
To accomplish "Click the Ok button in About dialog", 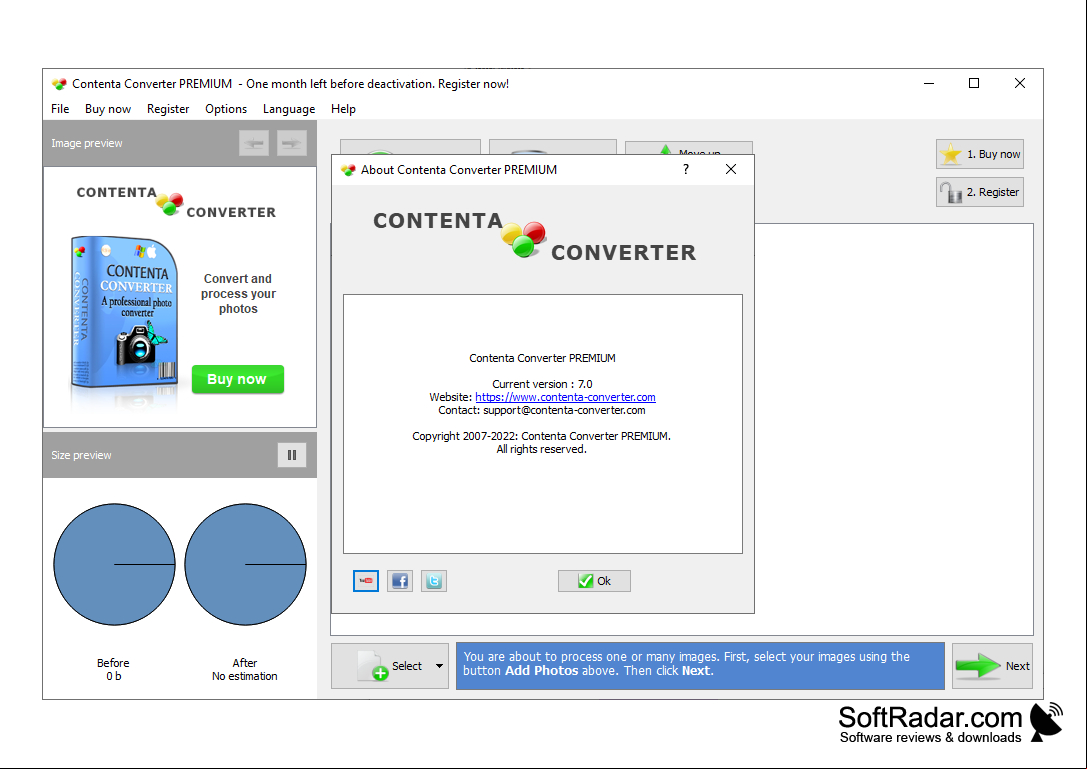I will pyautogui.click(x=594, y=580).
